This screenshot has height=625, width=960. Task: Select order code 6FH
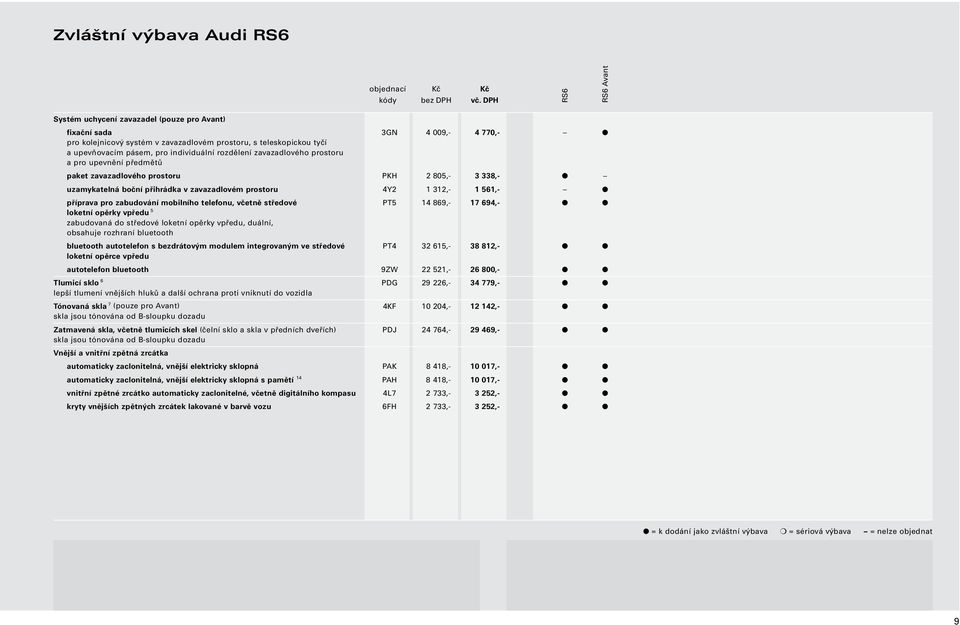click(389, 406)
